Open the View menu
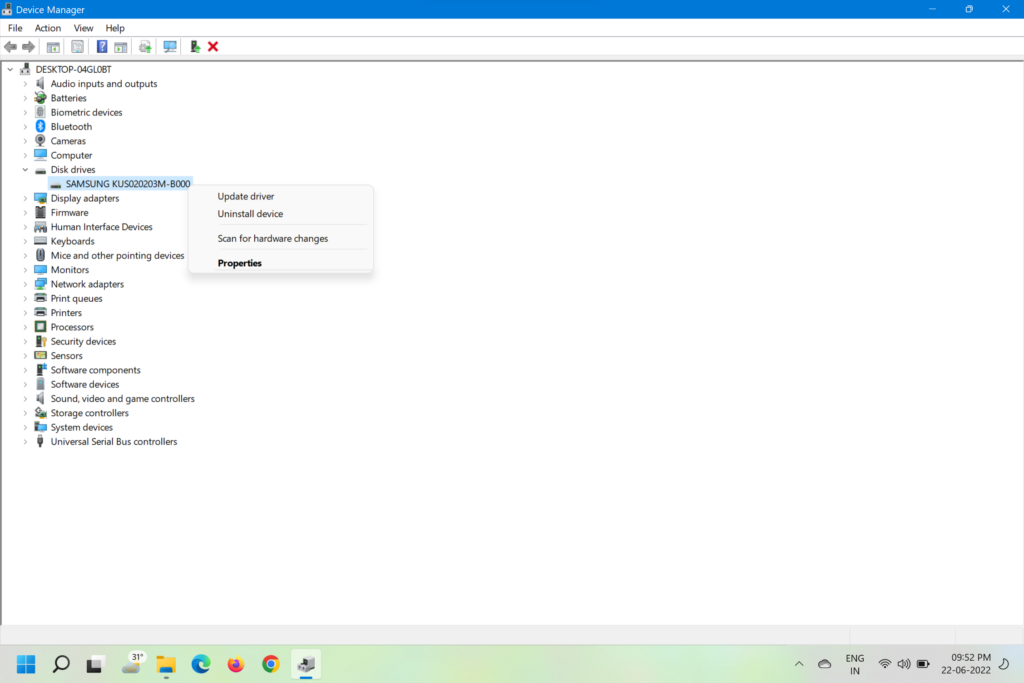 [83, 28]
